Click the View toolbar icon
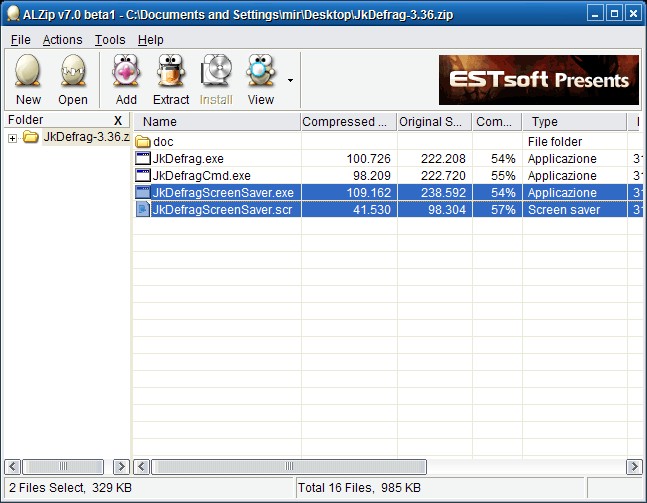The image size is (647, 503). tap(261, 71)
